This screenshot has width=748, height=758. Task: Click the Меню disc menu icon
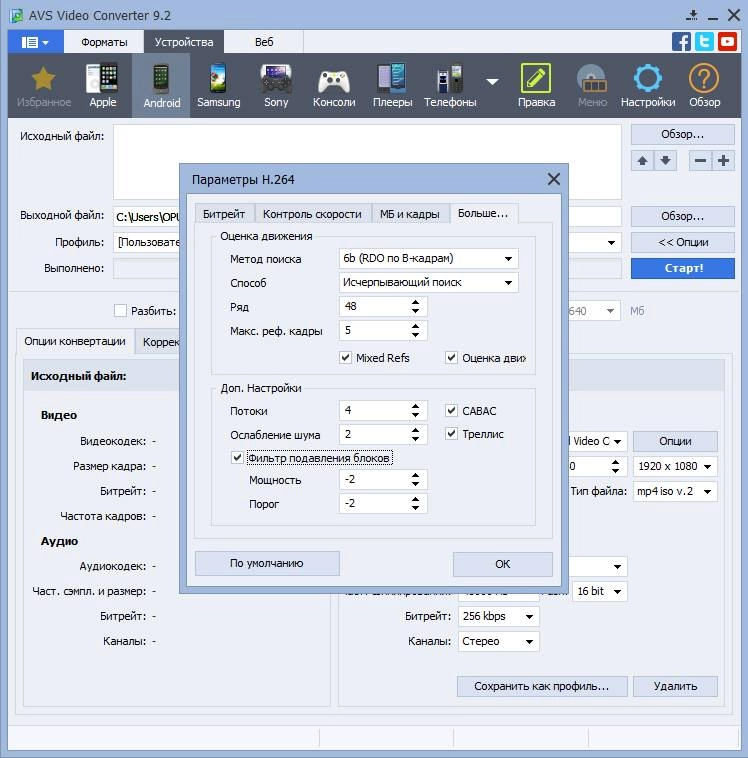[x=592, y=87]
